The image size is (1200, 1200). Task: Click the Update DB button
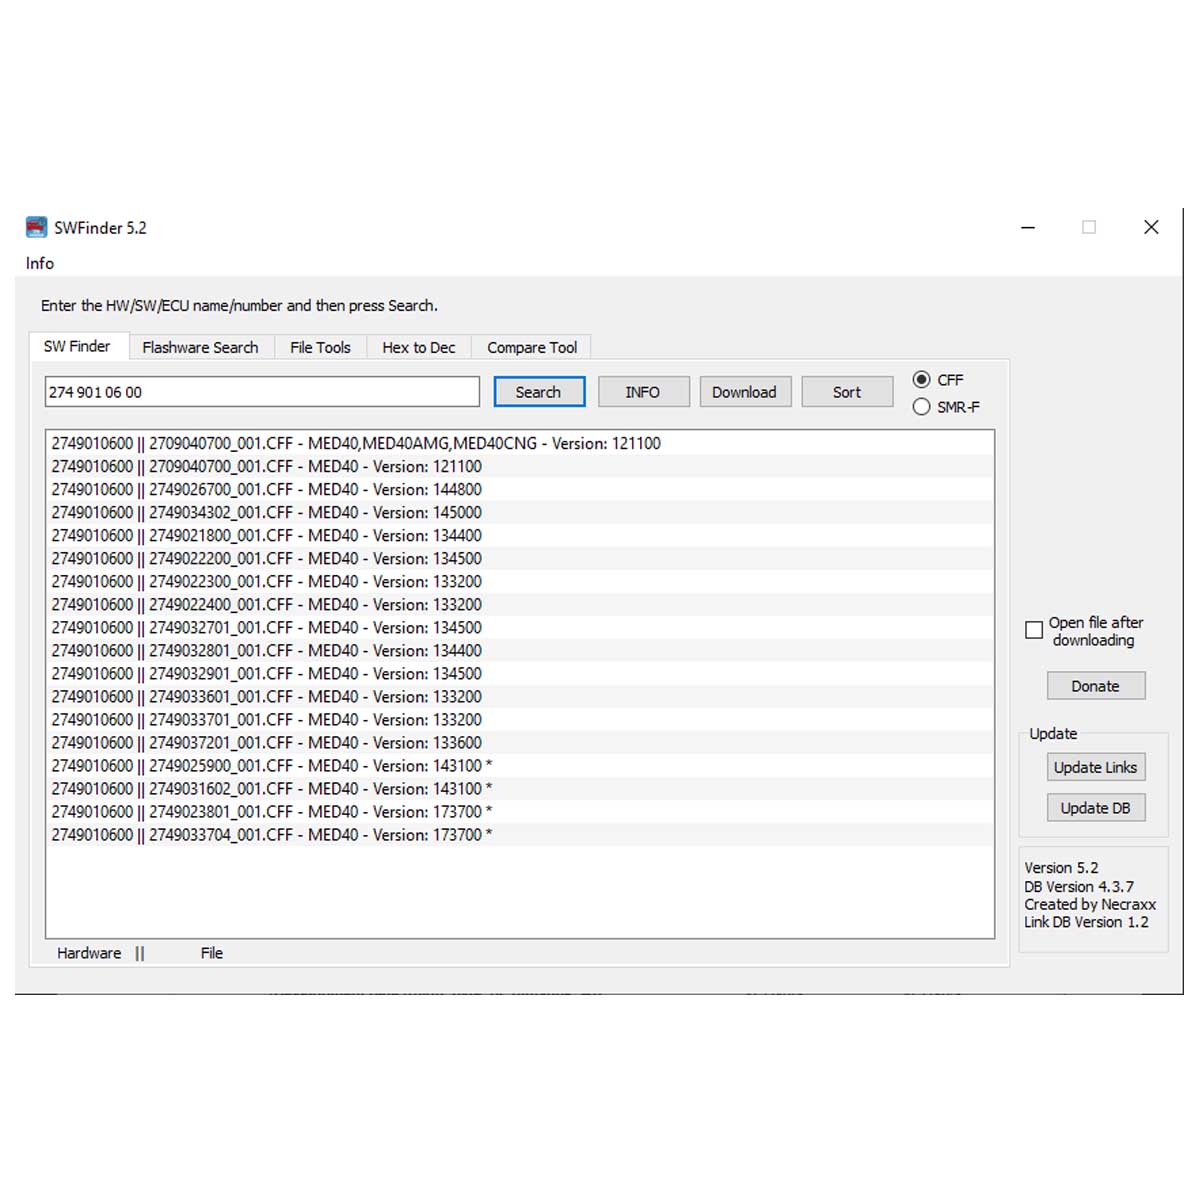click(1095, 807)
